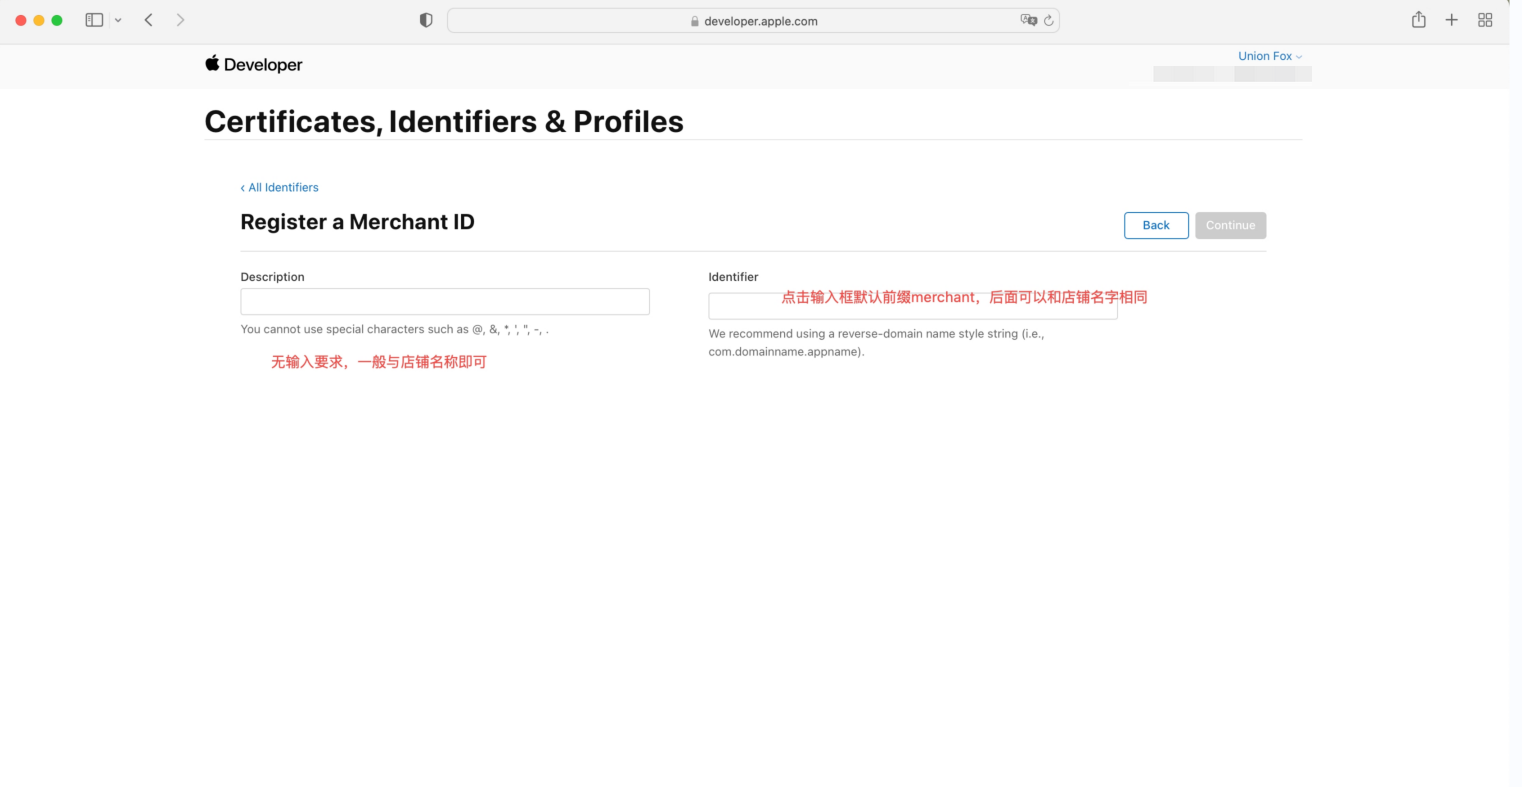Go back with the Safari back arrow

148,20
